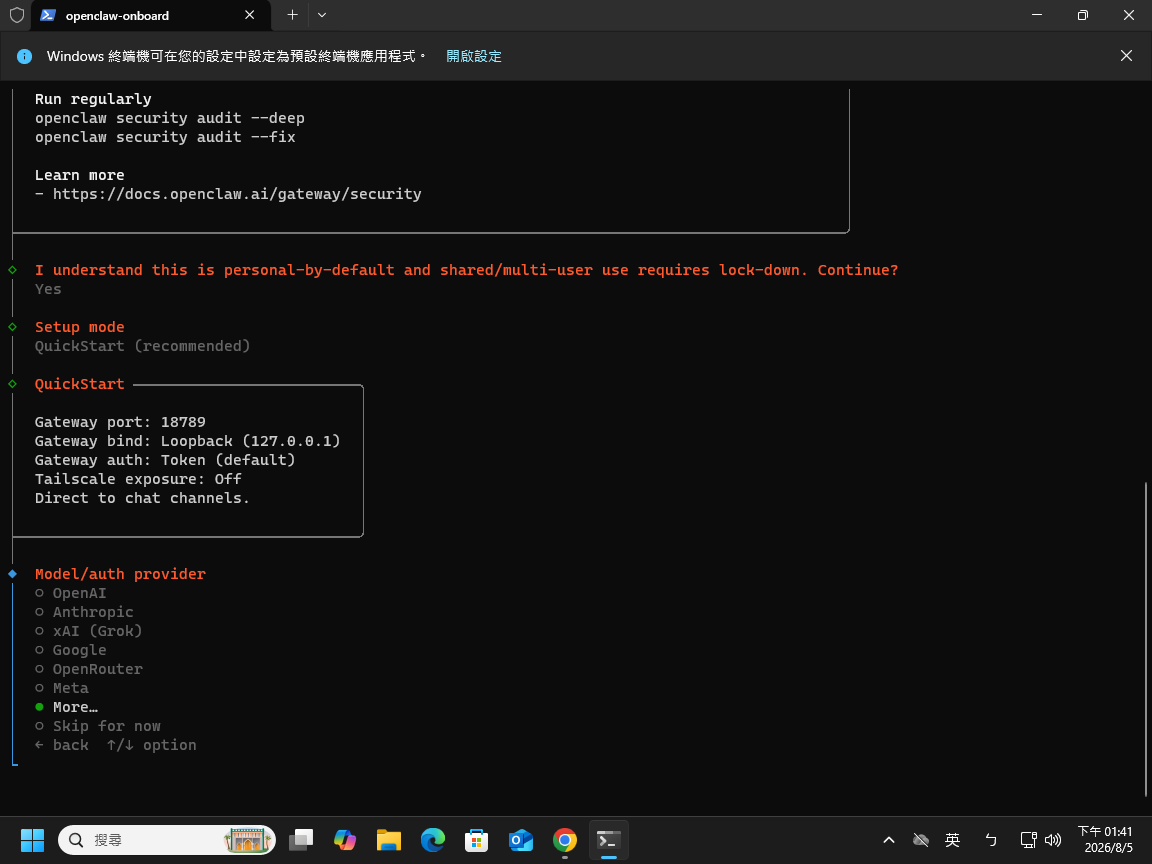Click the 開啟設定 link

(474, 56)
